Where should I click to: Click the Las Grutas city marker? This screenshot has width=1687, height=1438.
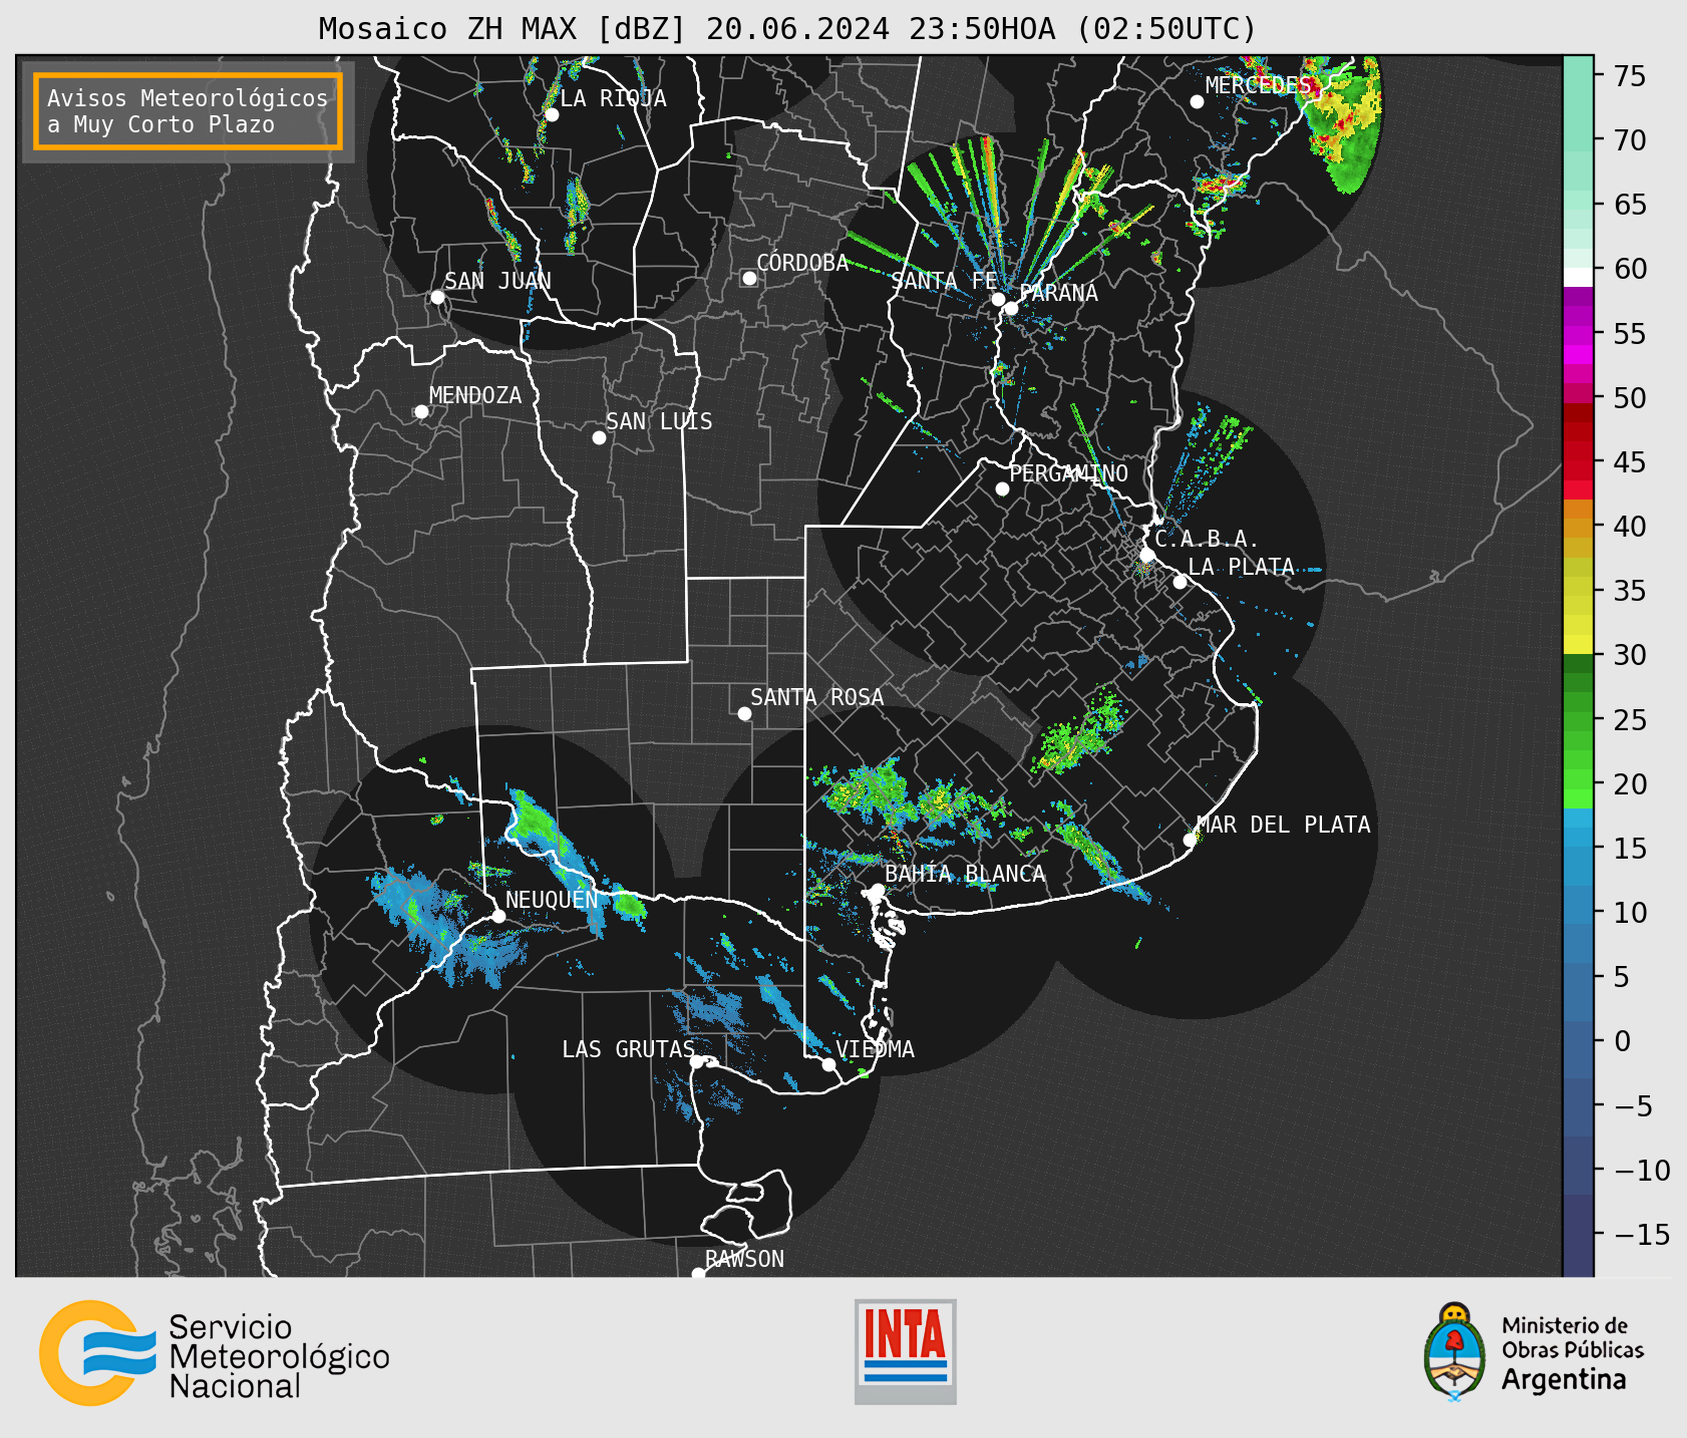point(697,1062)
